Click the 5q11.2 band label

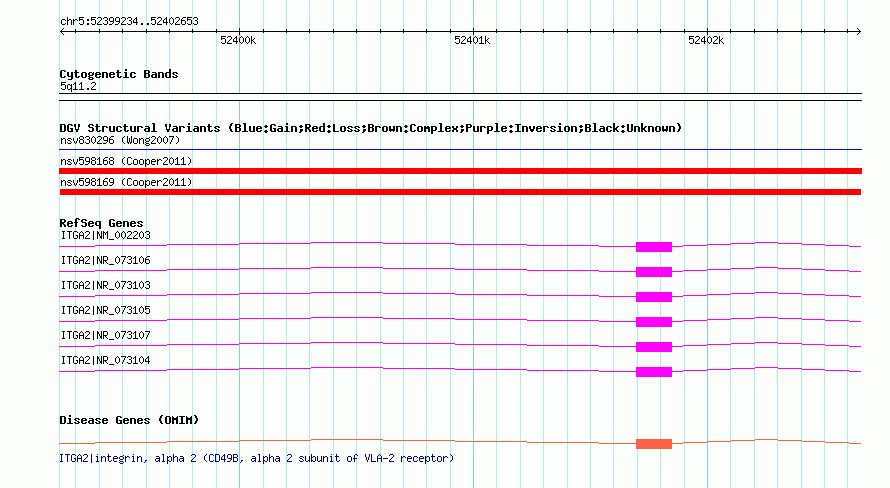click(78, 87)
